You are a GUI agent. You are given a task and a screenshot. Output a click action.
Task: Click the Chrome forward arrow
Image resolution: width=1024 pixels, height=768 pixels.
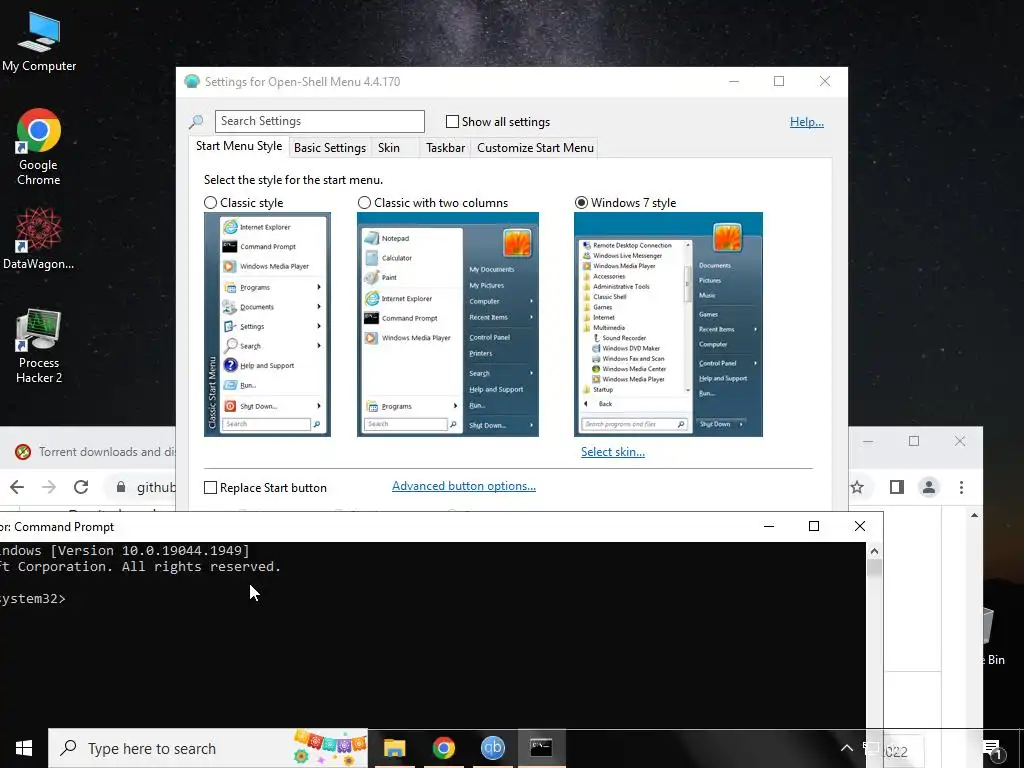[x=49, y=487]
